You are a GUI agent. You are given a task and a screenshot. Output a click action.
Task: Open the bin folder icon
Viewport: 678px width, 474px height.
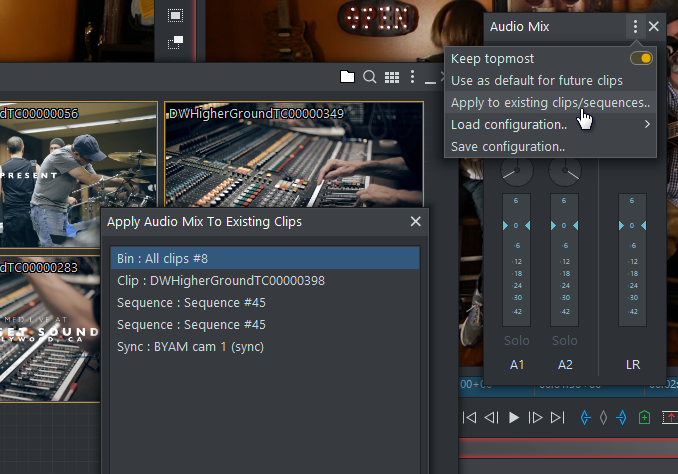tap(347, 77)
